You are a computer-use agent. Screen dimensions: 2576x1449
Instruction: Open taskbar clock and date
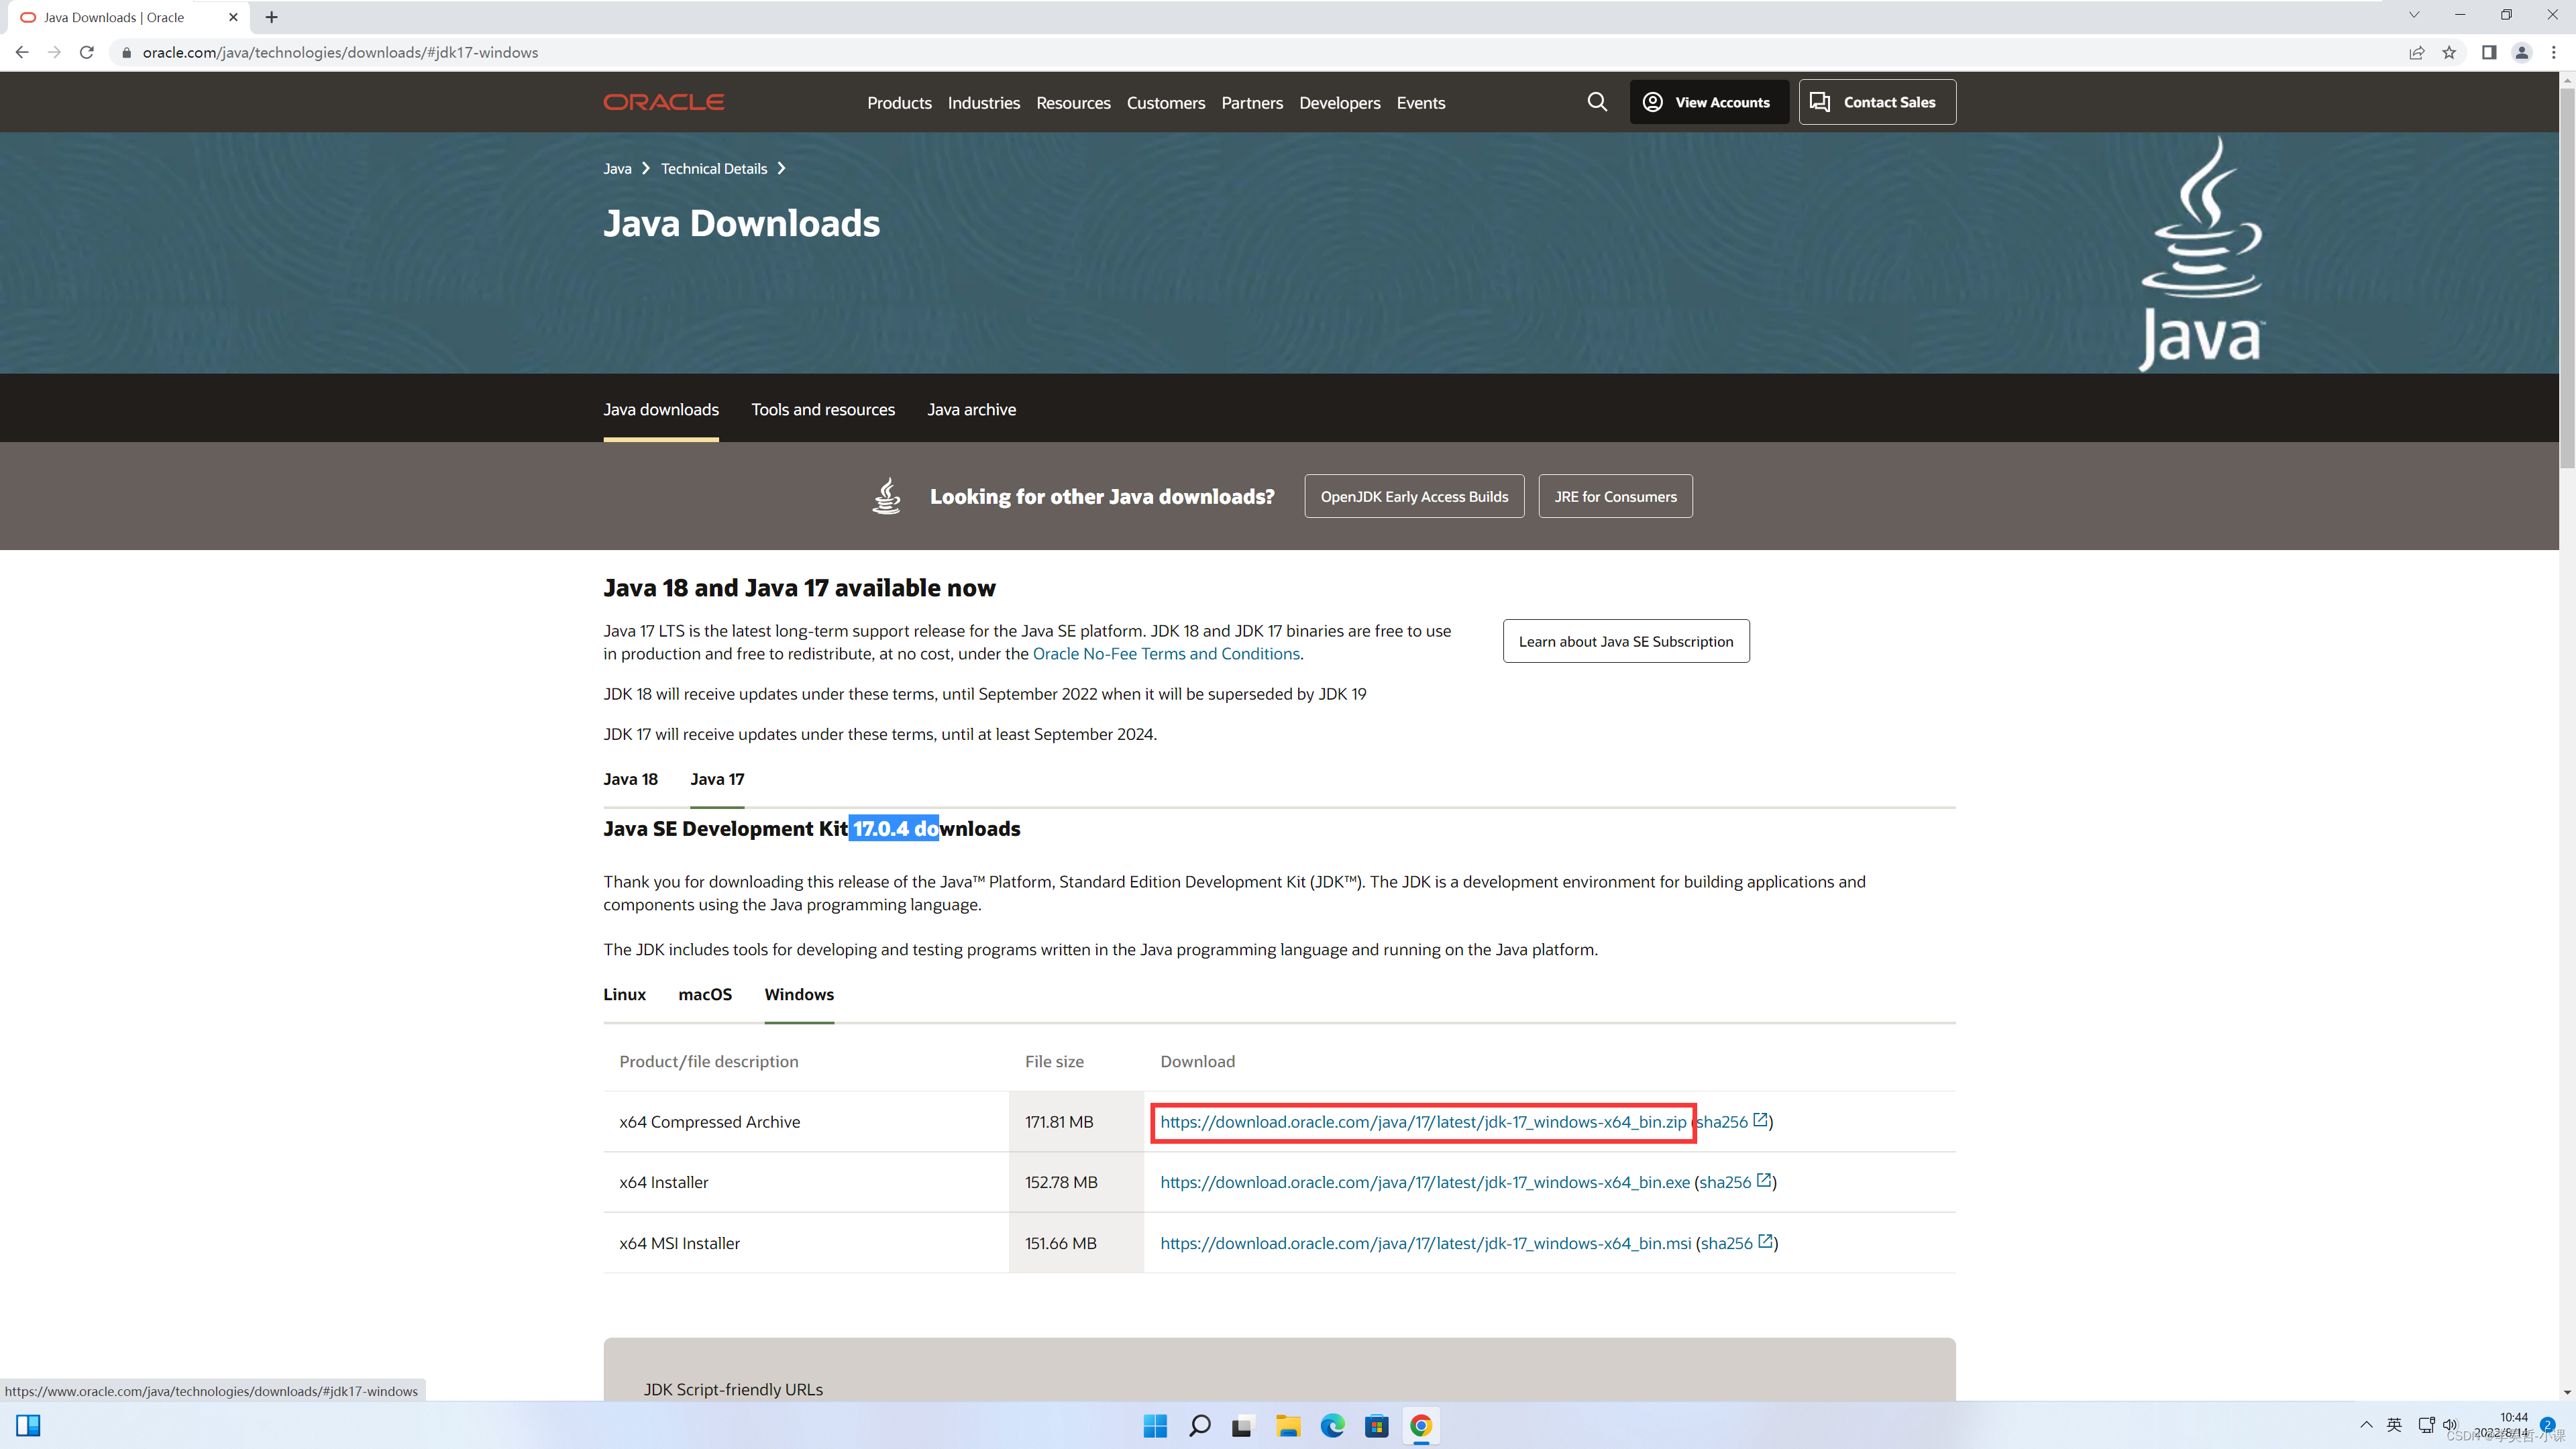[x=2502, y=1425]
